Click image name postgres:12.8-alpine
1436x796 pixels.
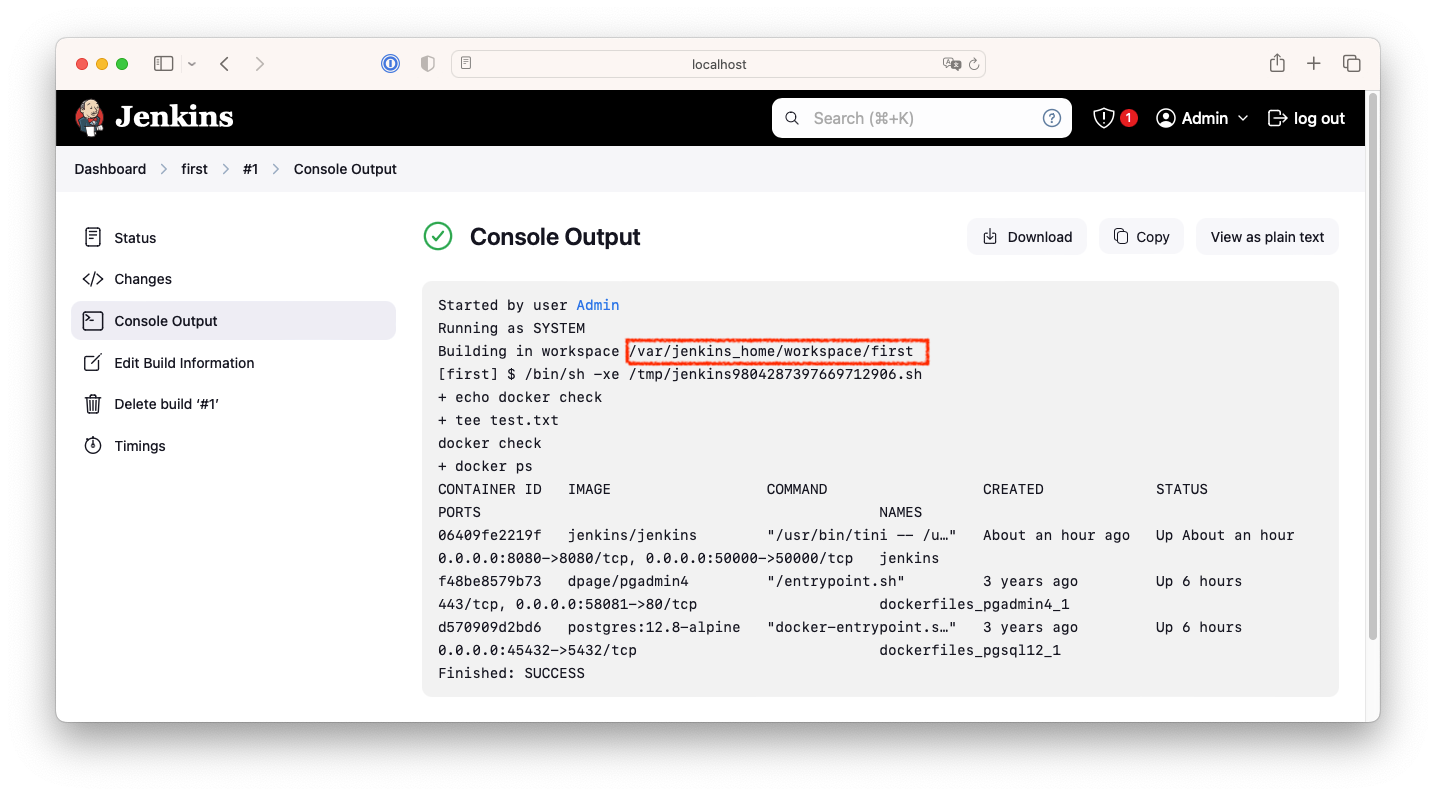point(654,627)
